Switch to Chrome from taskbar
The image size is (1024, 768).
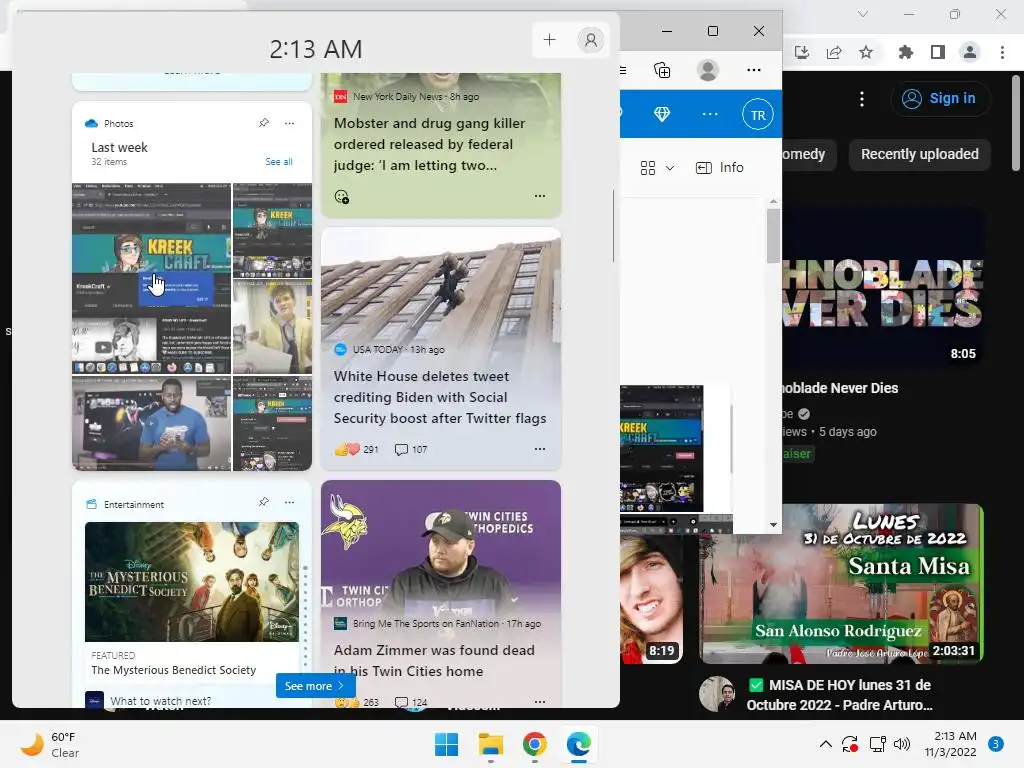534,744
